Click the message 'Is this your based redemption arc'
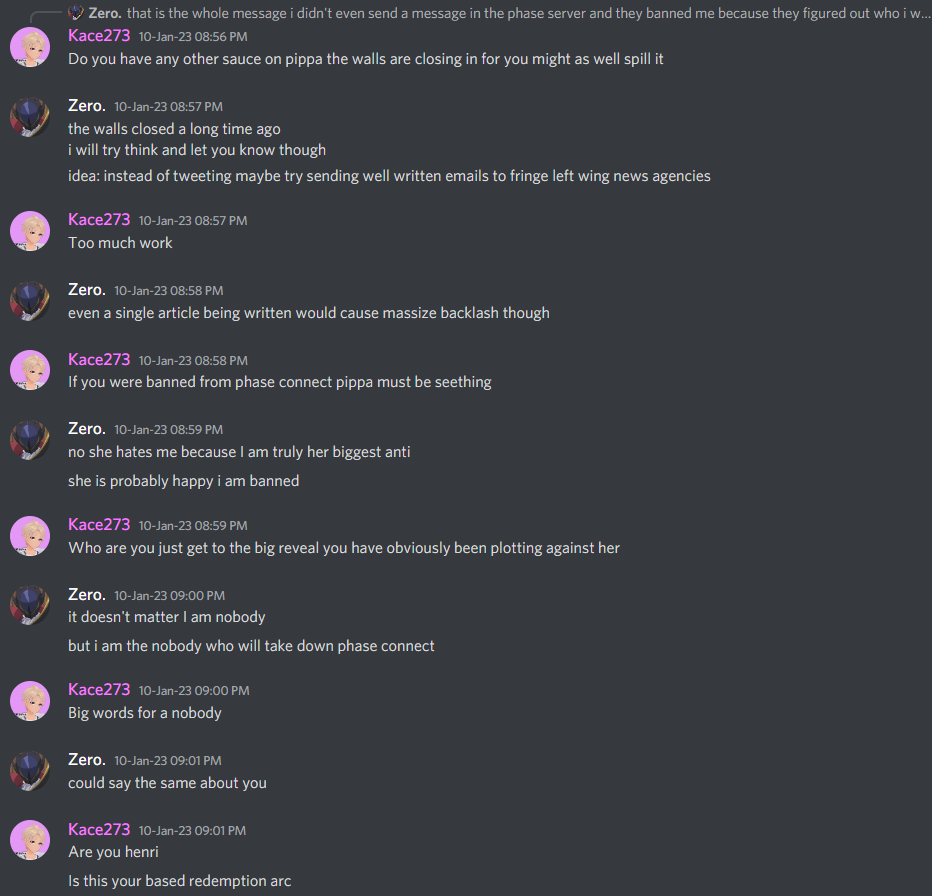Image resolution: width=932 pixels, height=896 pixels. click(180, 881)
